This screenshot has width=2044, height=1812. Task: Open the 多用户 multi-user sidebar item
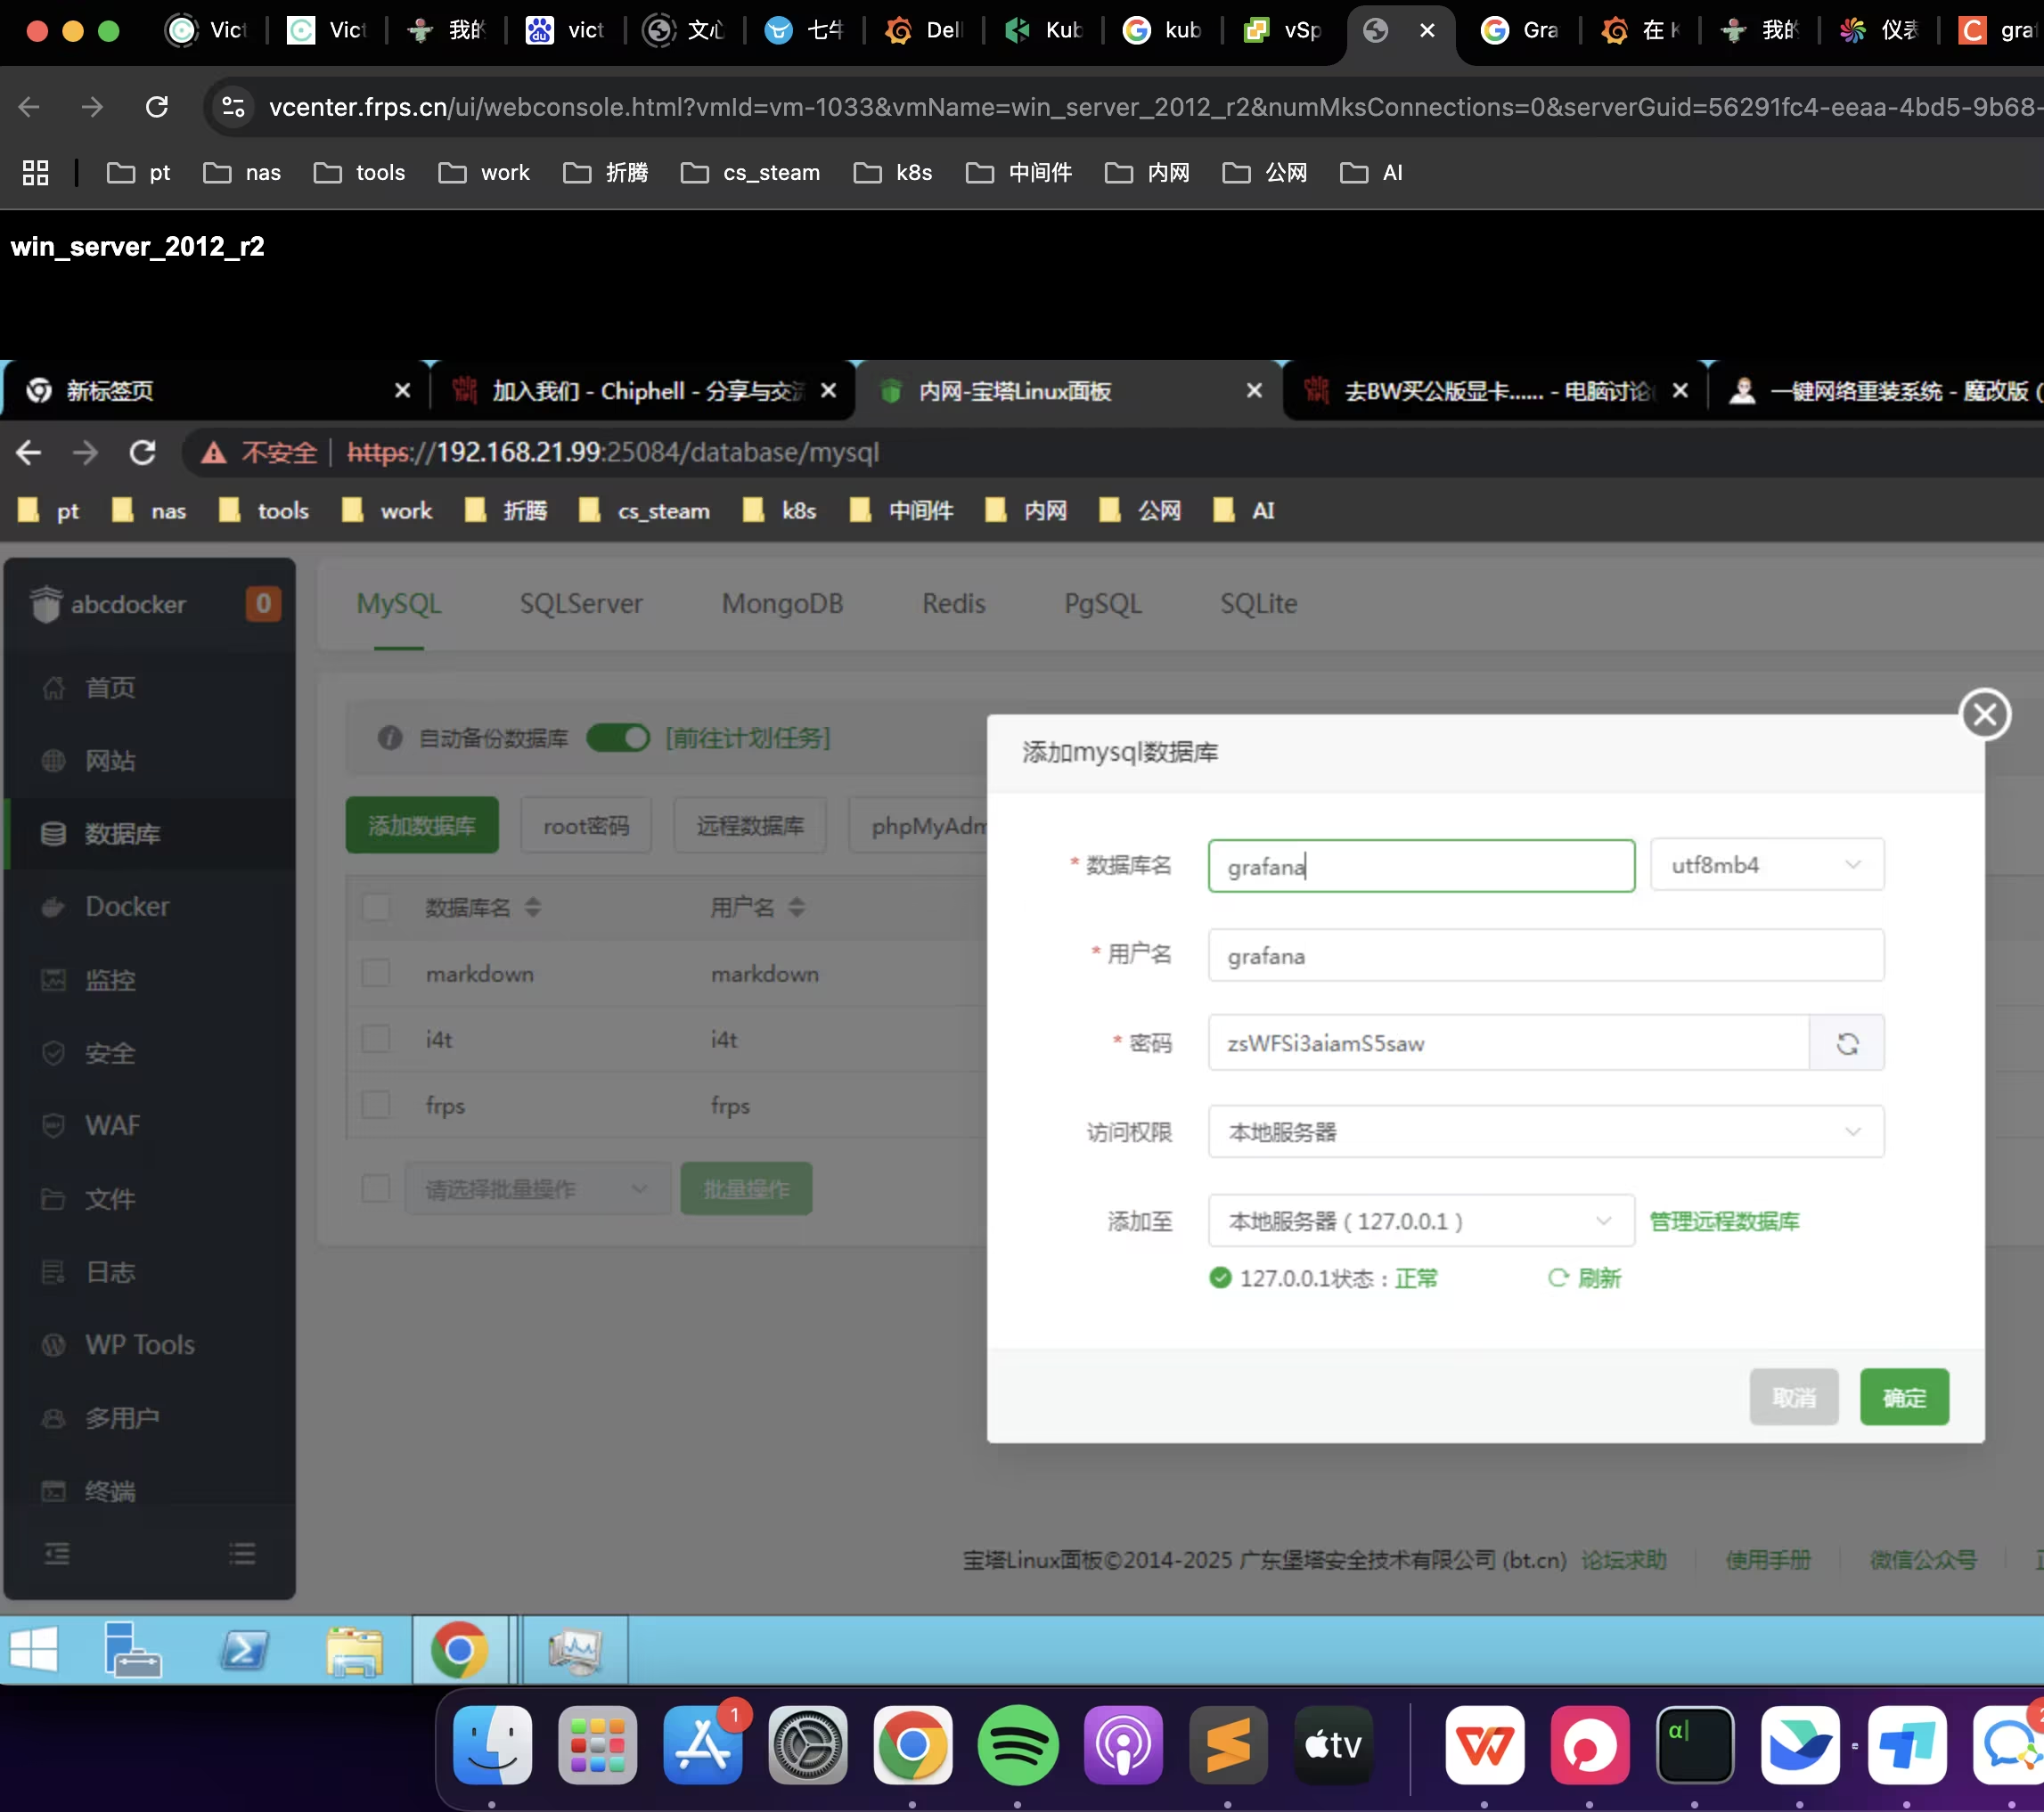(150, 1418)
